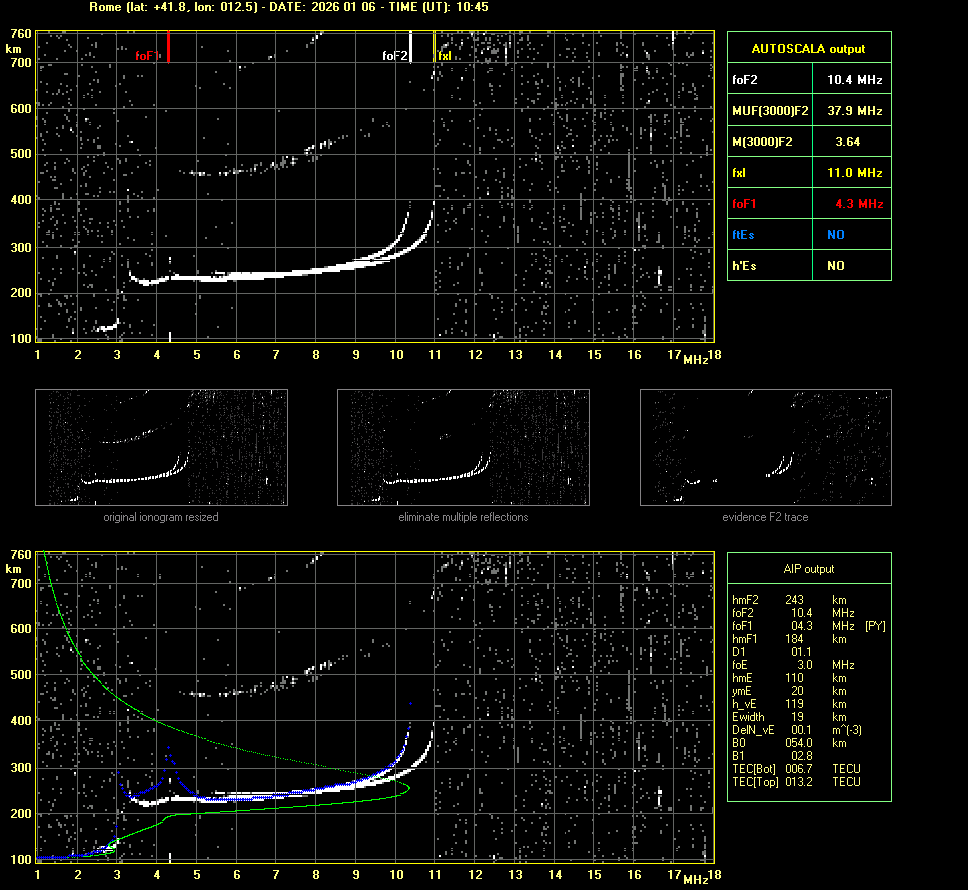The height and width of the screenshot is (890, 968).
Task: Select the AUTOSCALA output header
Action: coord(808,48)
